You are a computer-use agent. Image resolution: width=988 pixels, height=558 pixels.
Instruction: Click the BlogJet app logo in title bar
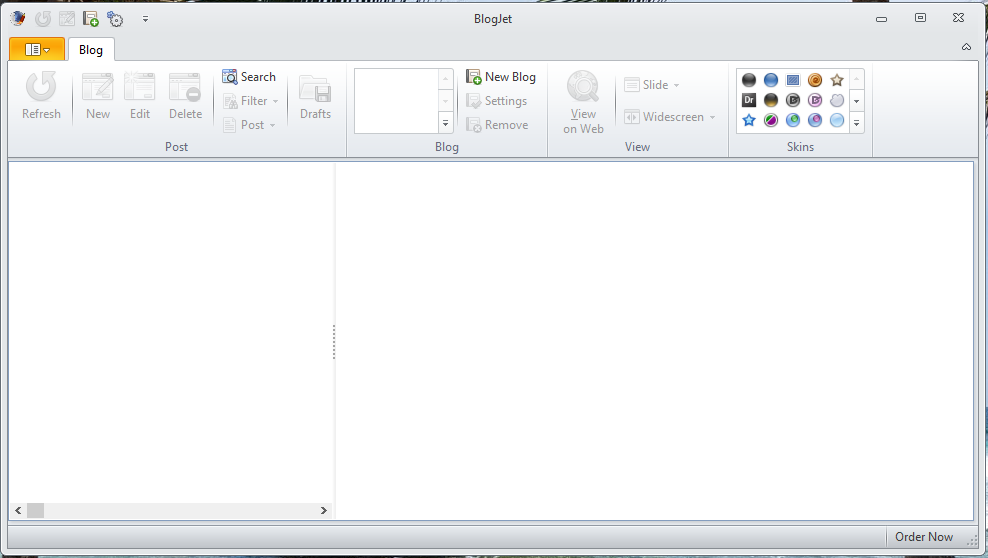tap(18, 18)
